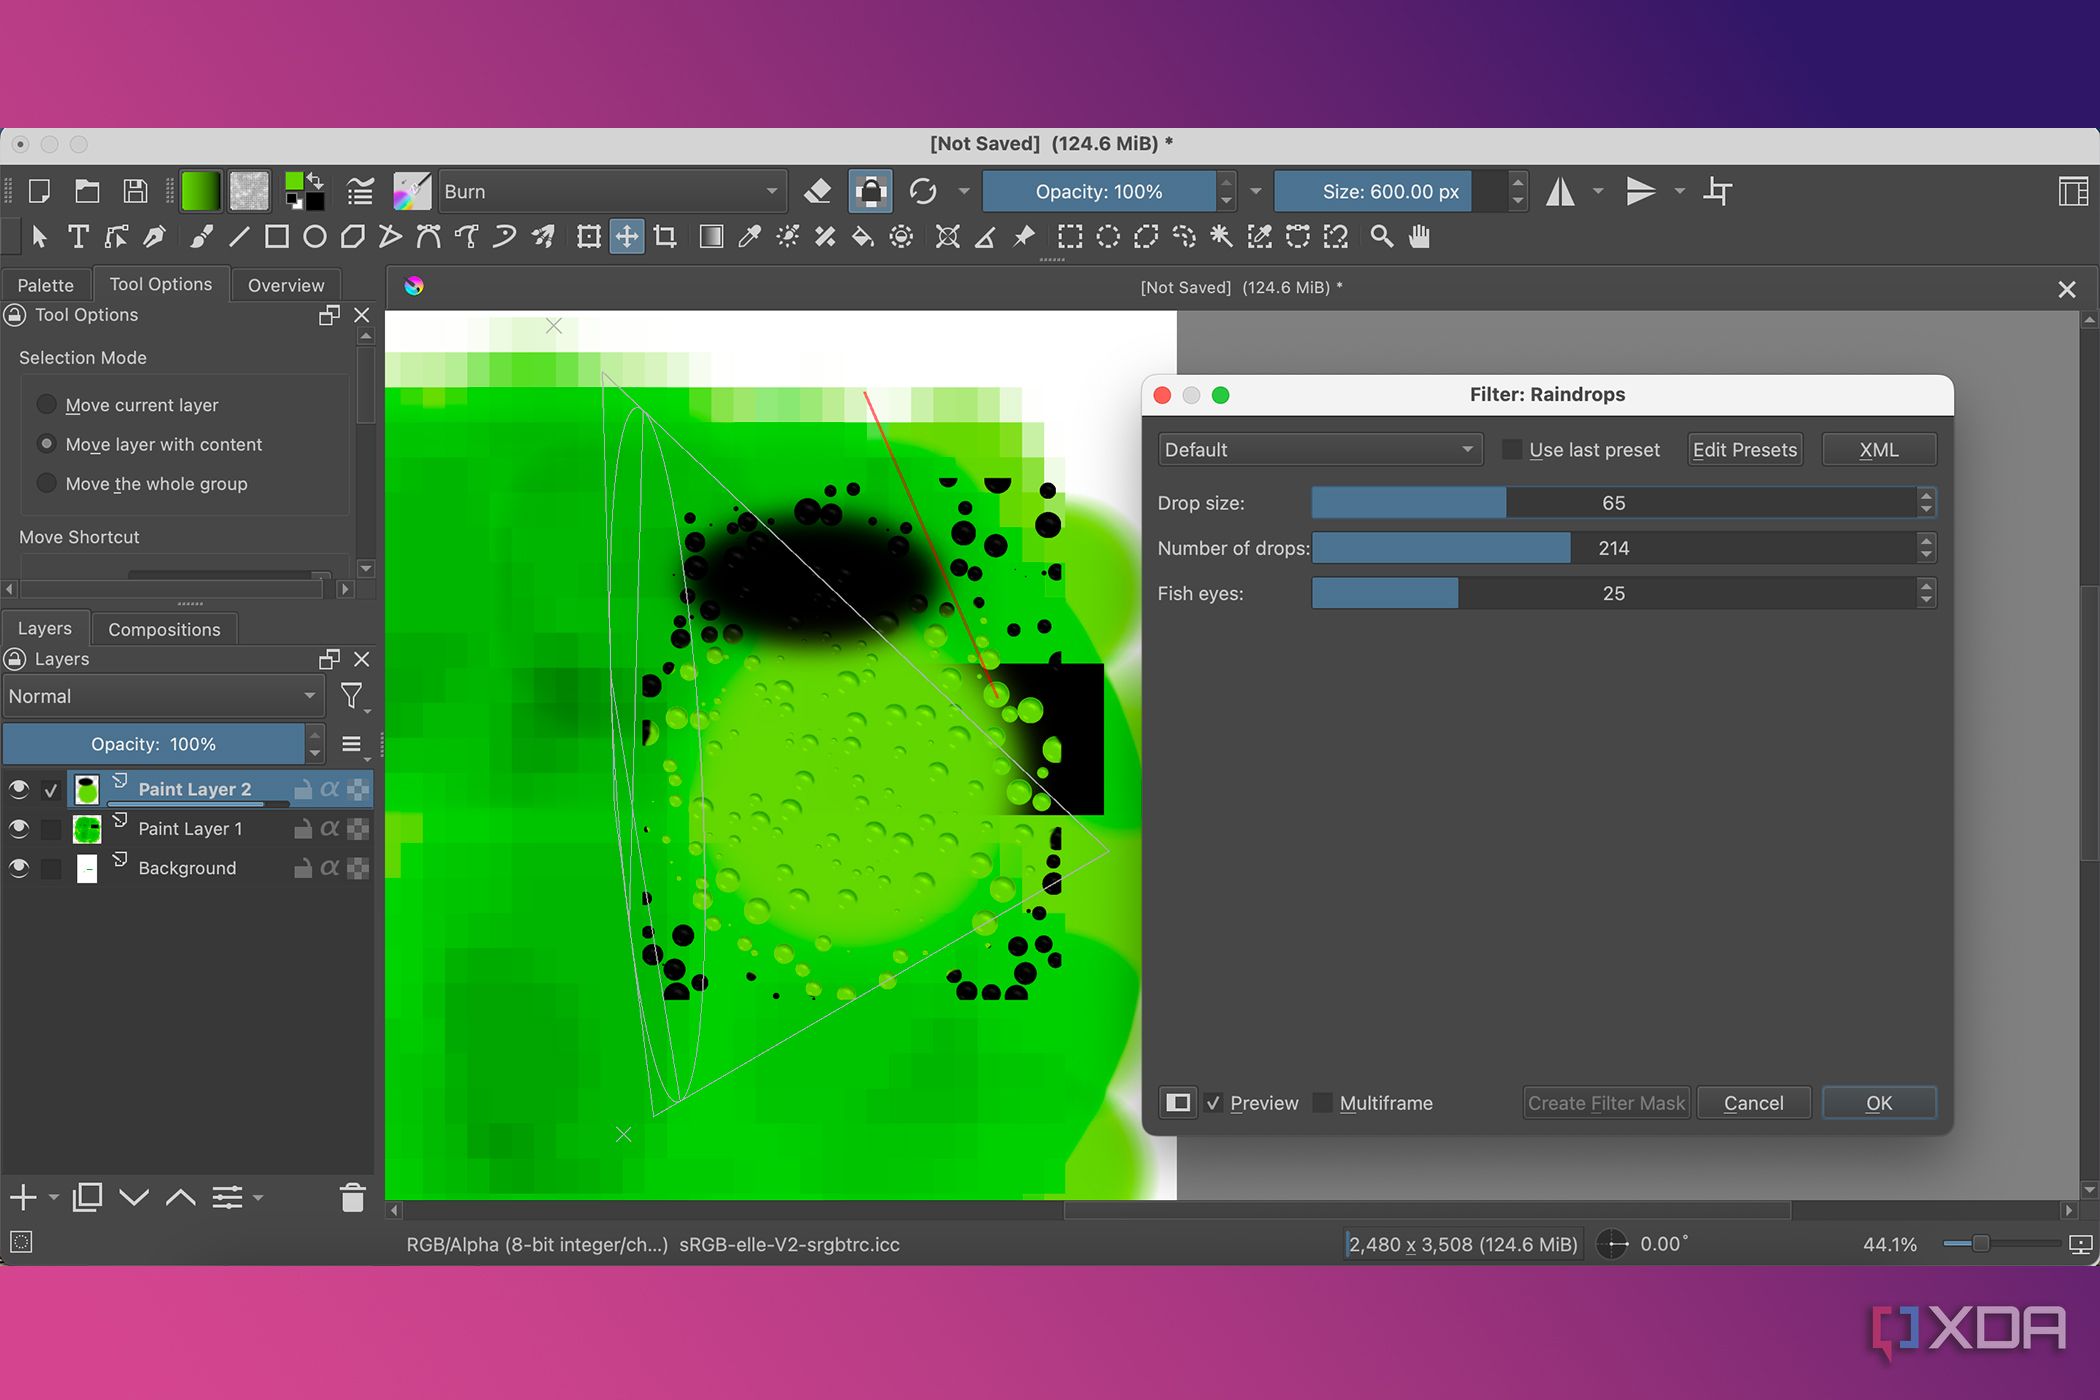
Task: Open the Default preset dropdown in filter dialog
Action: 1320,450
